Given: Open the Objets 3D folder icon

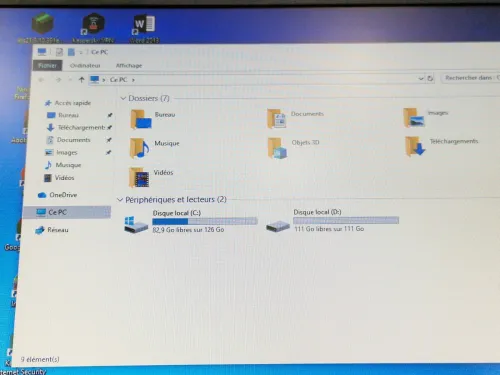Looking at the screenshot, I should tap(277, 148).
